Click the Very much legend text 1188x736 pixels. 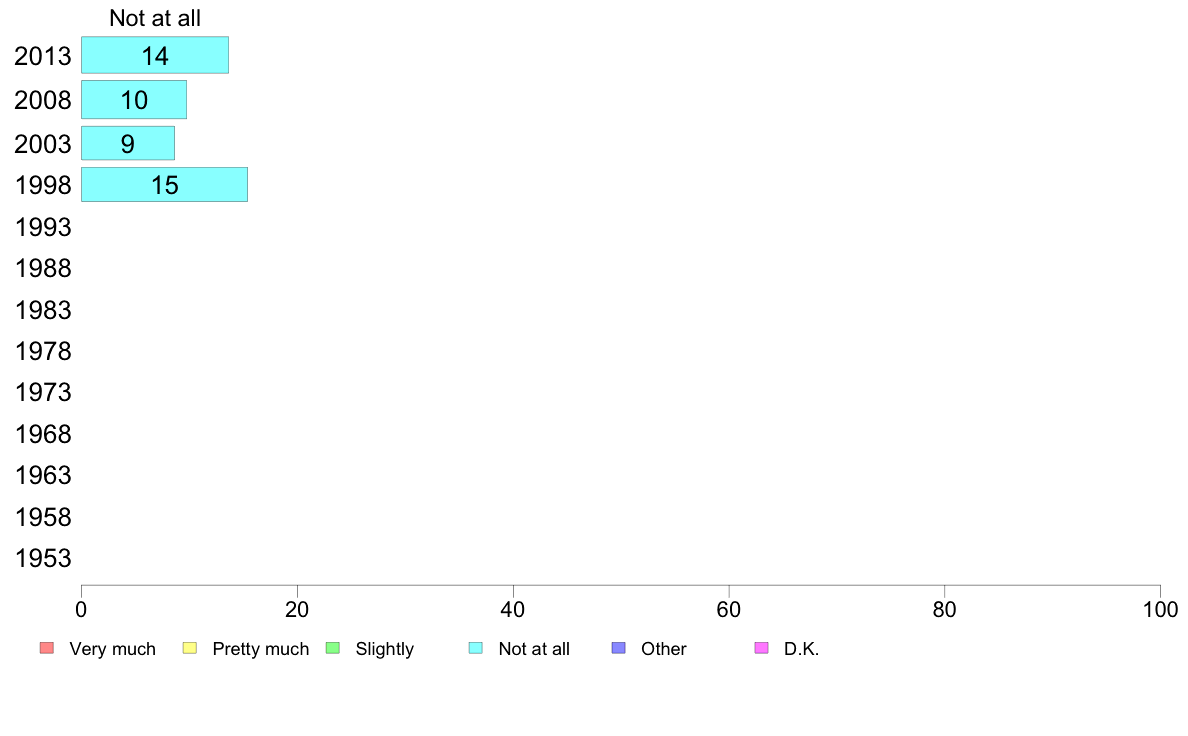click(x=112, y=649)
